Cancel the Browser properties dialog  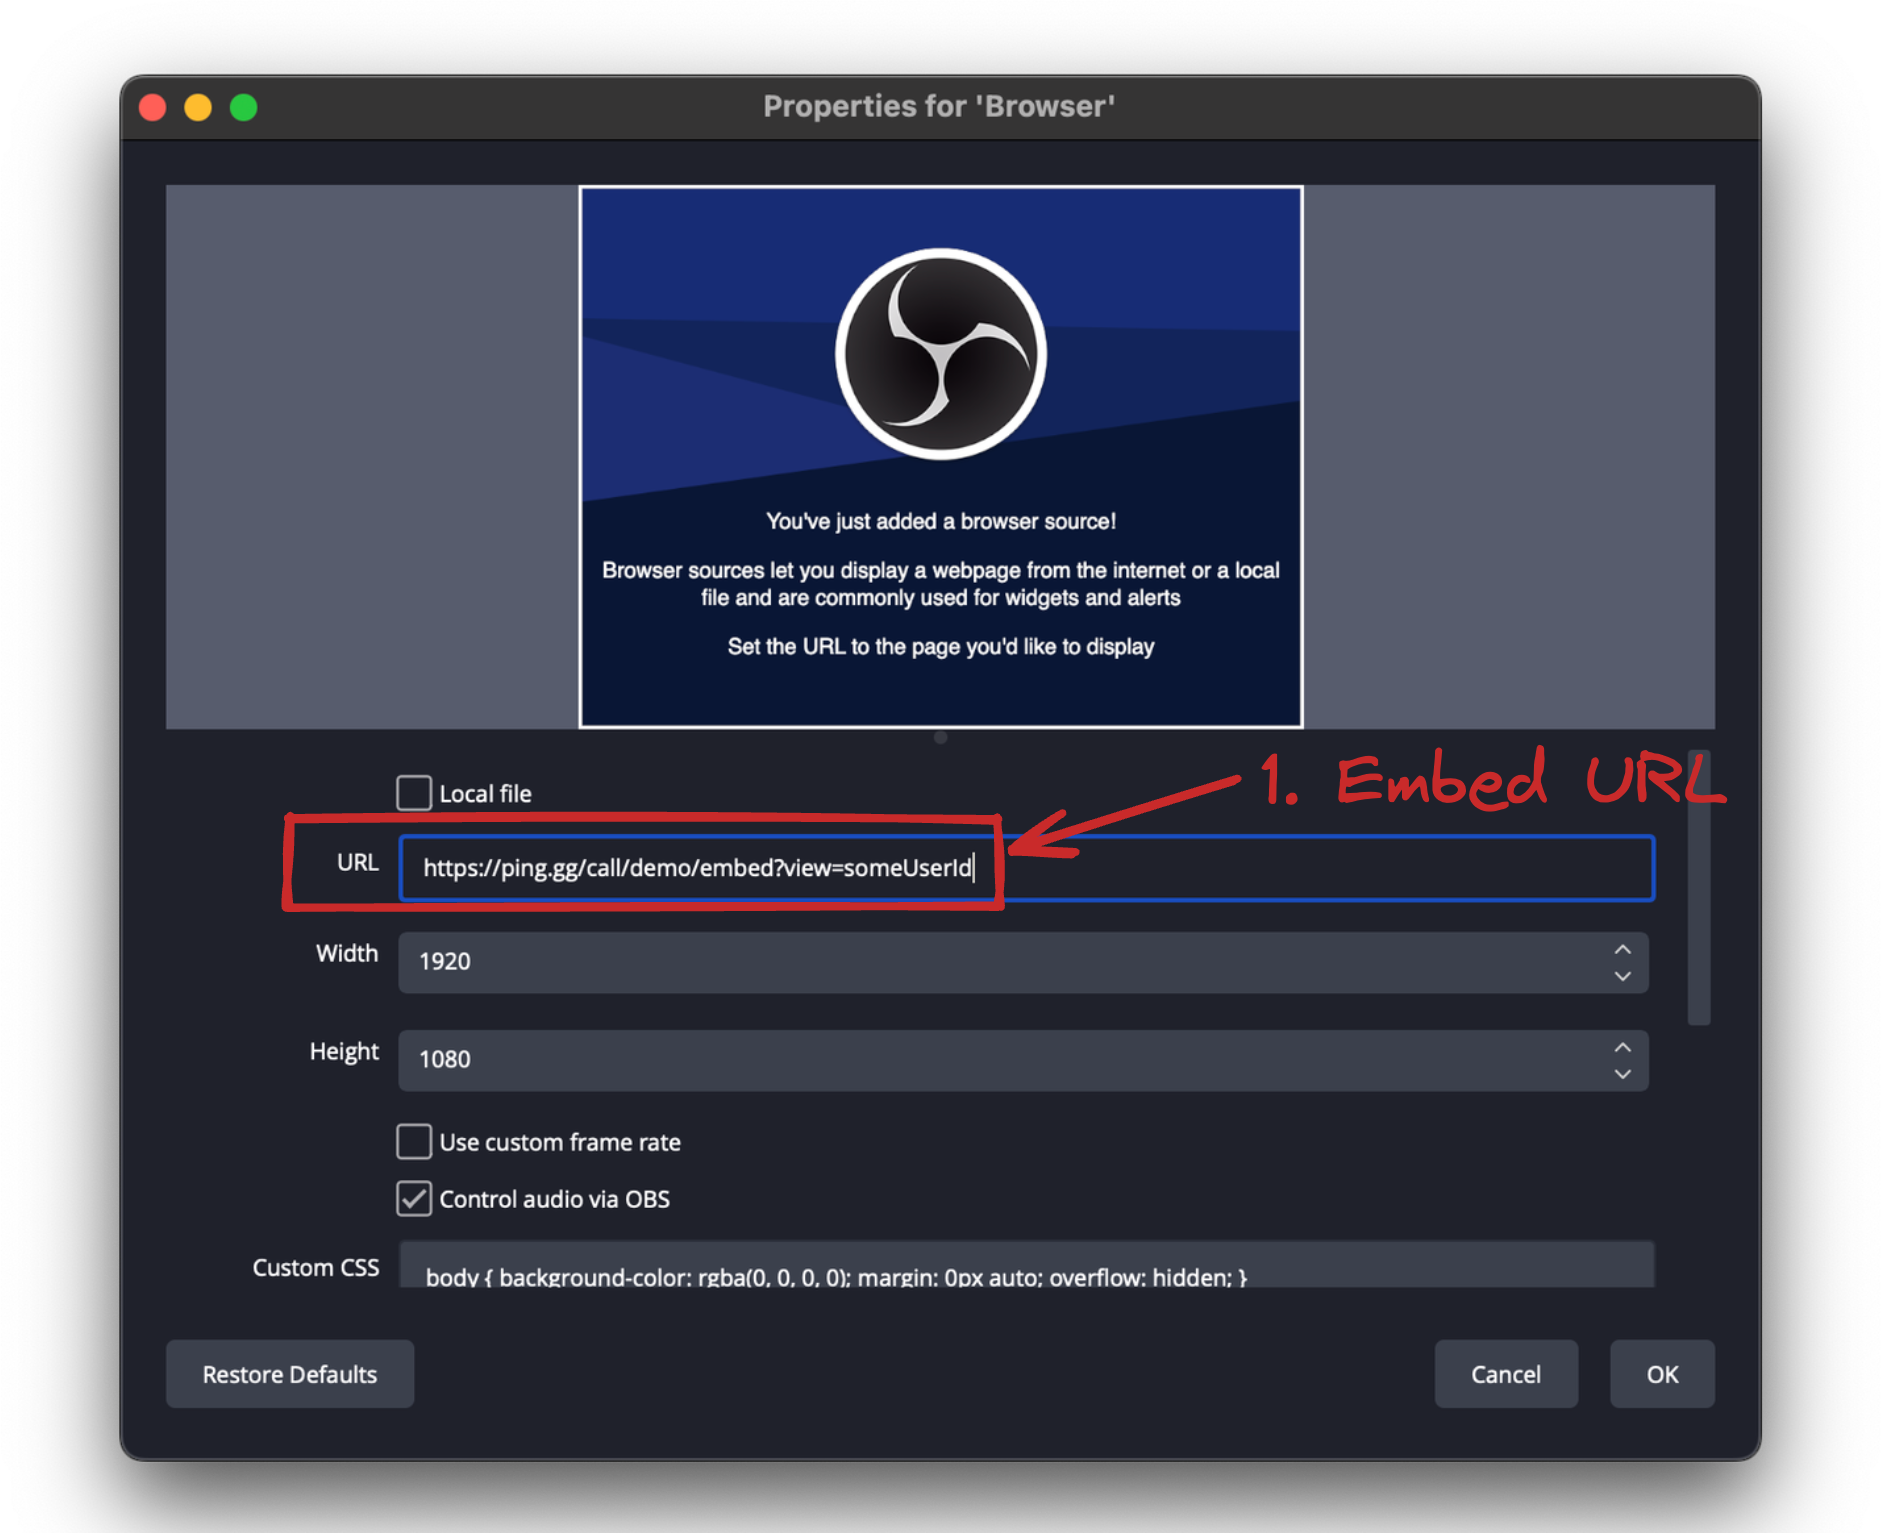point(1506,1374)
